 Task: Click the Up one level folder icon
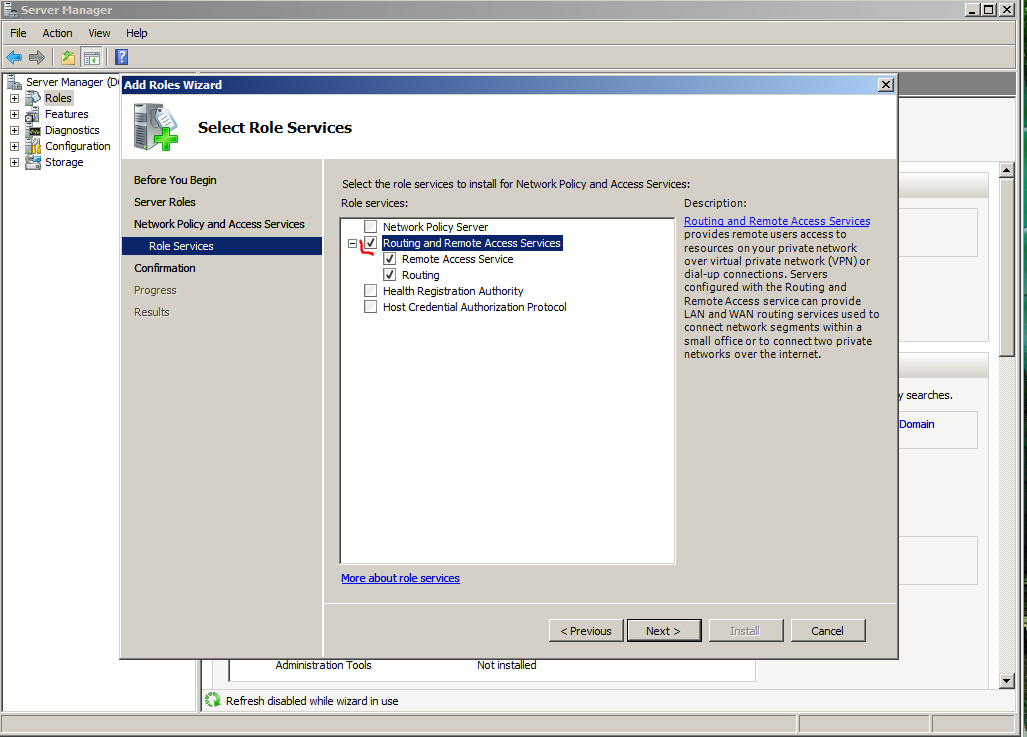pos(67,58)
